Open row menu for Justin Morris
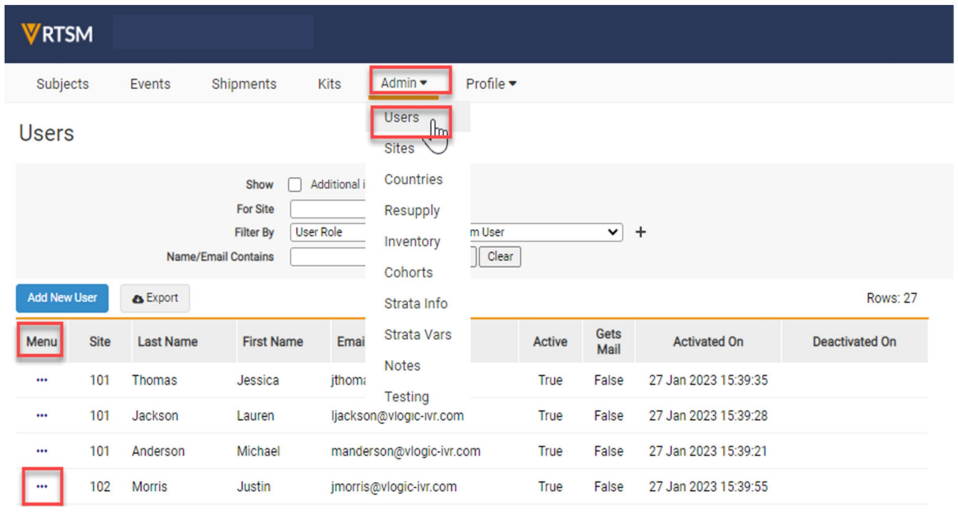Screen dimensions: 958x512 pyautogui.click(x=42, y=487)
